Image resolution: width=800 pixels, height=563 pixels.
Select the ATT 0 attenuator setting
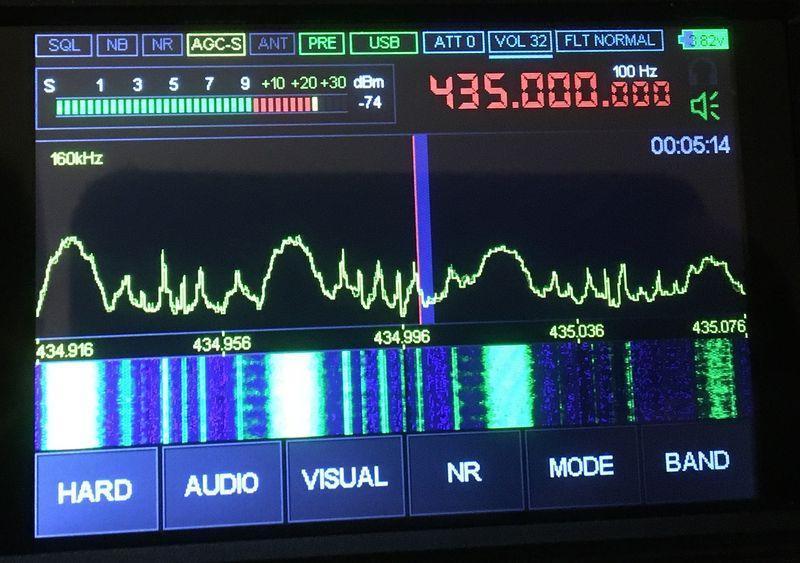453,43
